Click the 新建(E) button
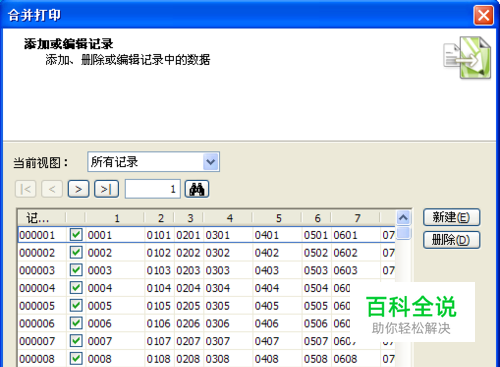Viewport: 500px width, 367px height. tap(451, 217)
